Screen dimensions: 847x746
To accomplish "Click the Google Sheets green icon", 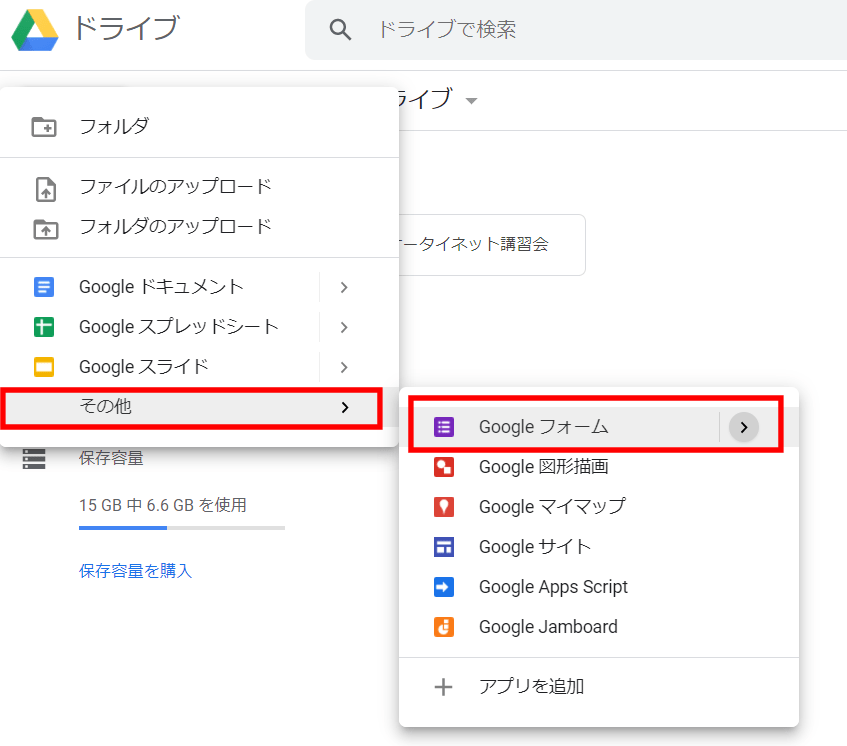I will point(44,327).
